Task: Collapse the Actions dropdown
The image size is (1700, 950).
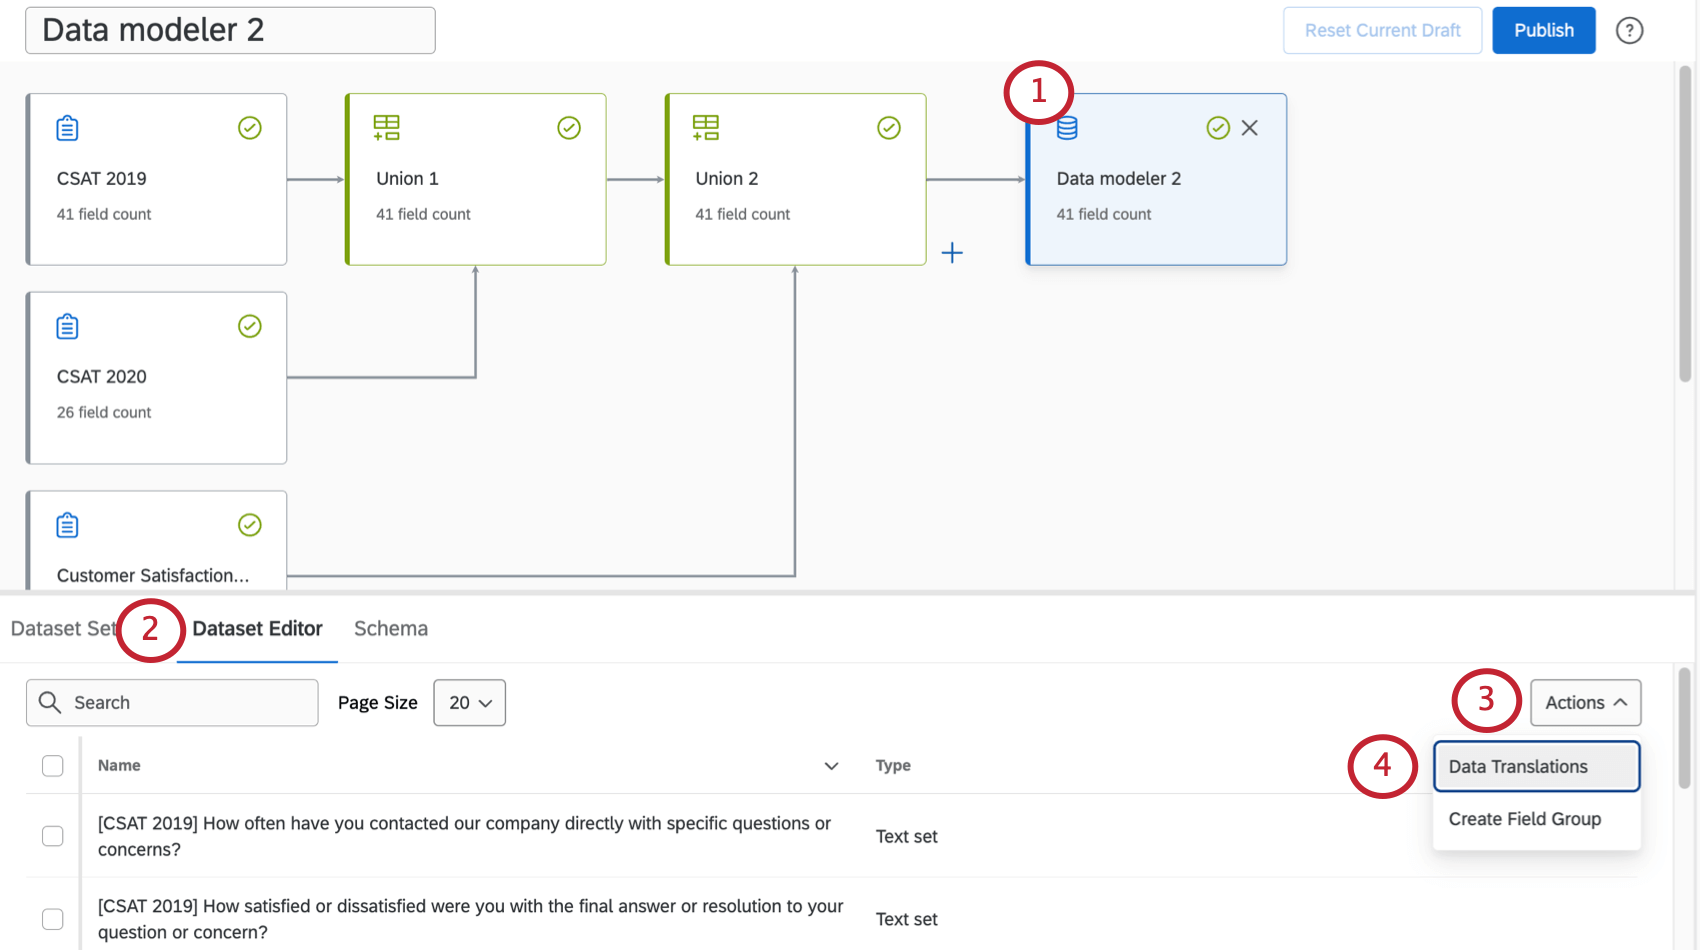Action: tap(1584, 702)
